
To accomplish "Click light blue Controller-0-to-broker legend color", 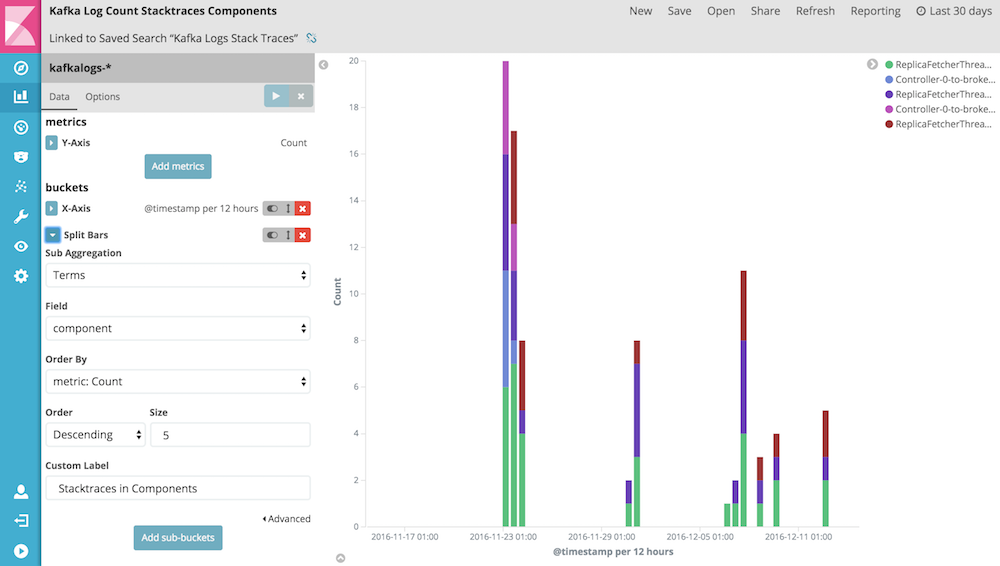I will click(x=889, y=80).
